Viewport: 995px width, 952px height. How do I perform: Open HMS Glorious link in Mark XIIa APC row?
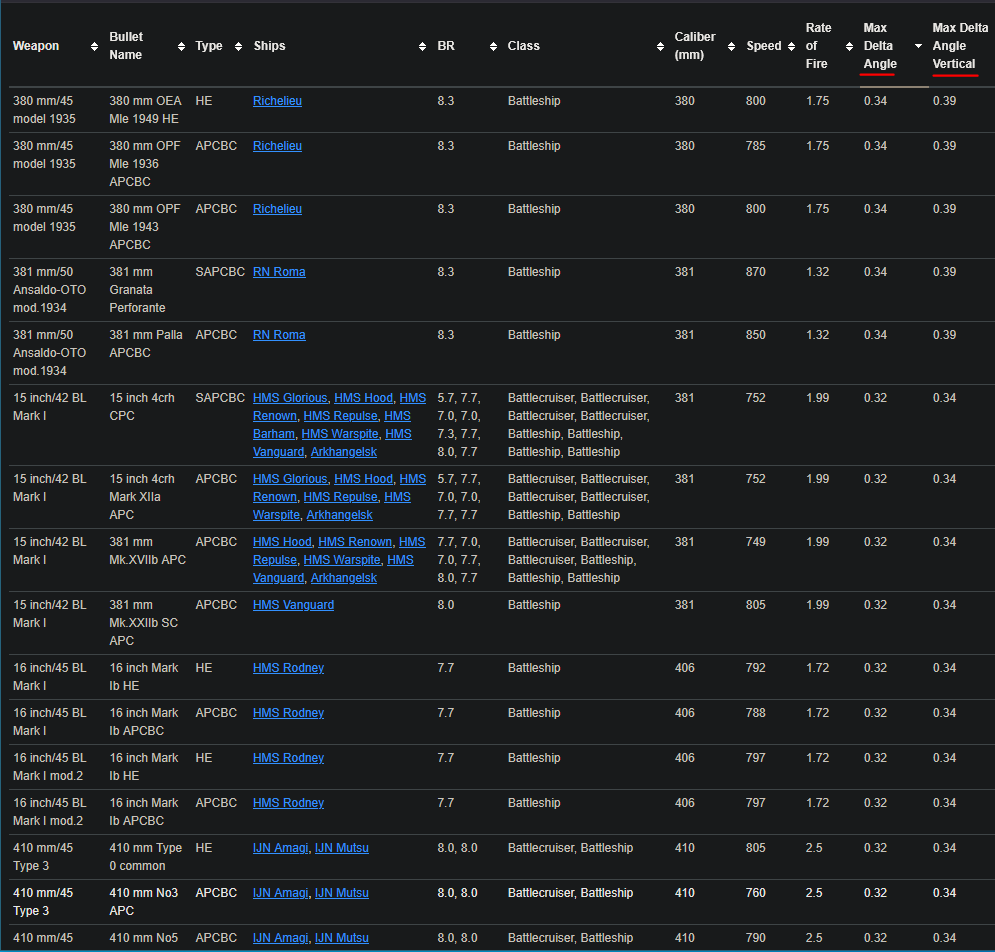pos(290,479)
